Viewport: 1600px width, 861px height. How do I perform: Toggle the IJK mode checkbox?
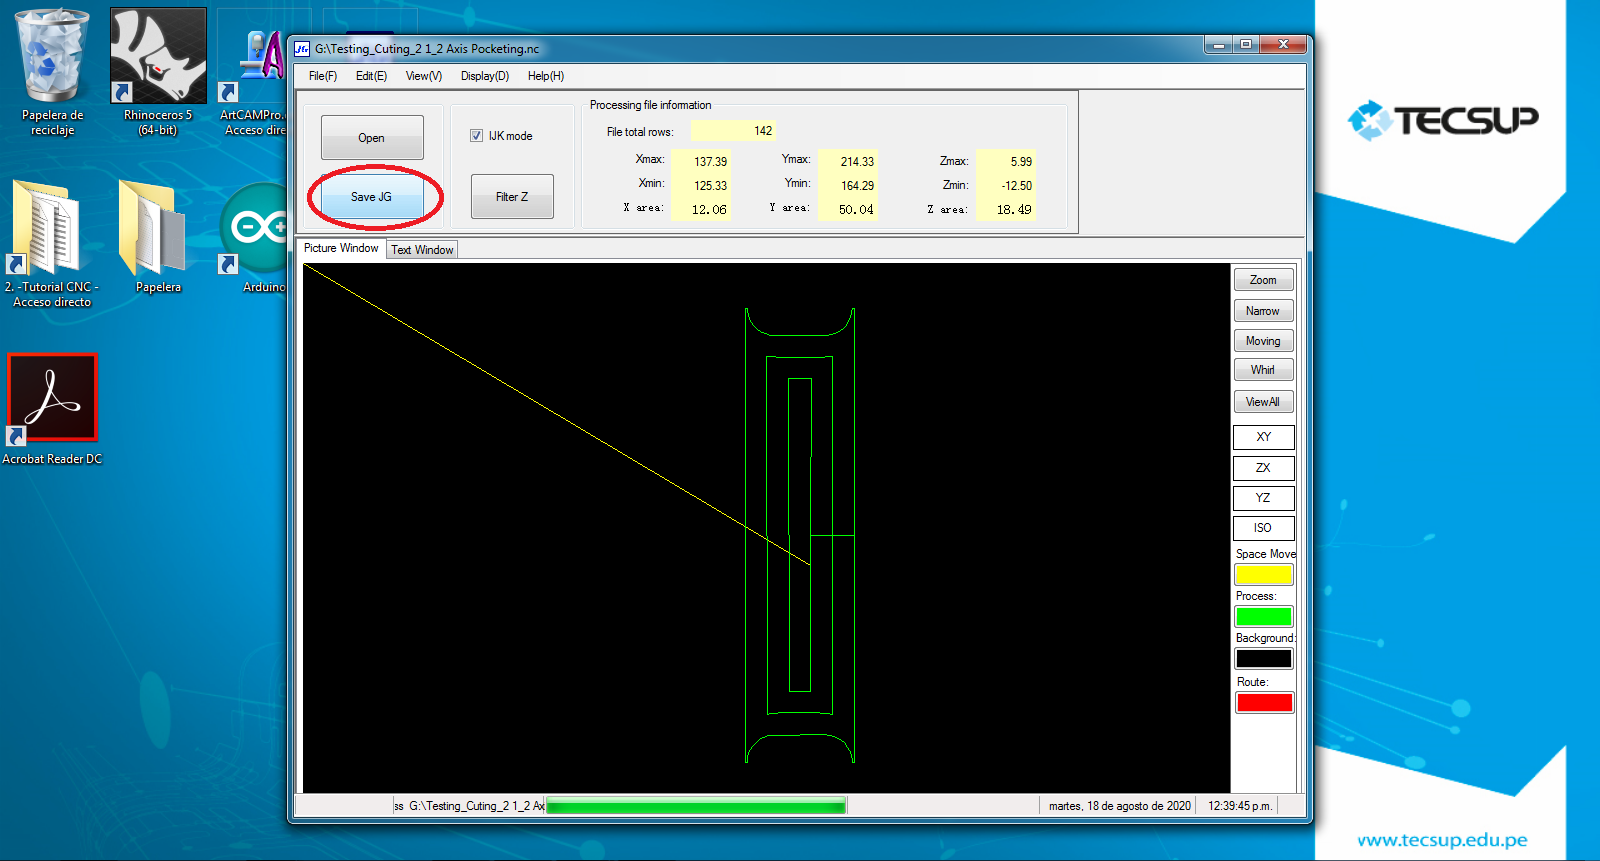click(477, 136)
